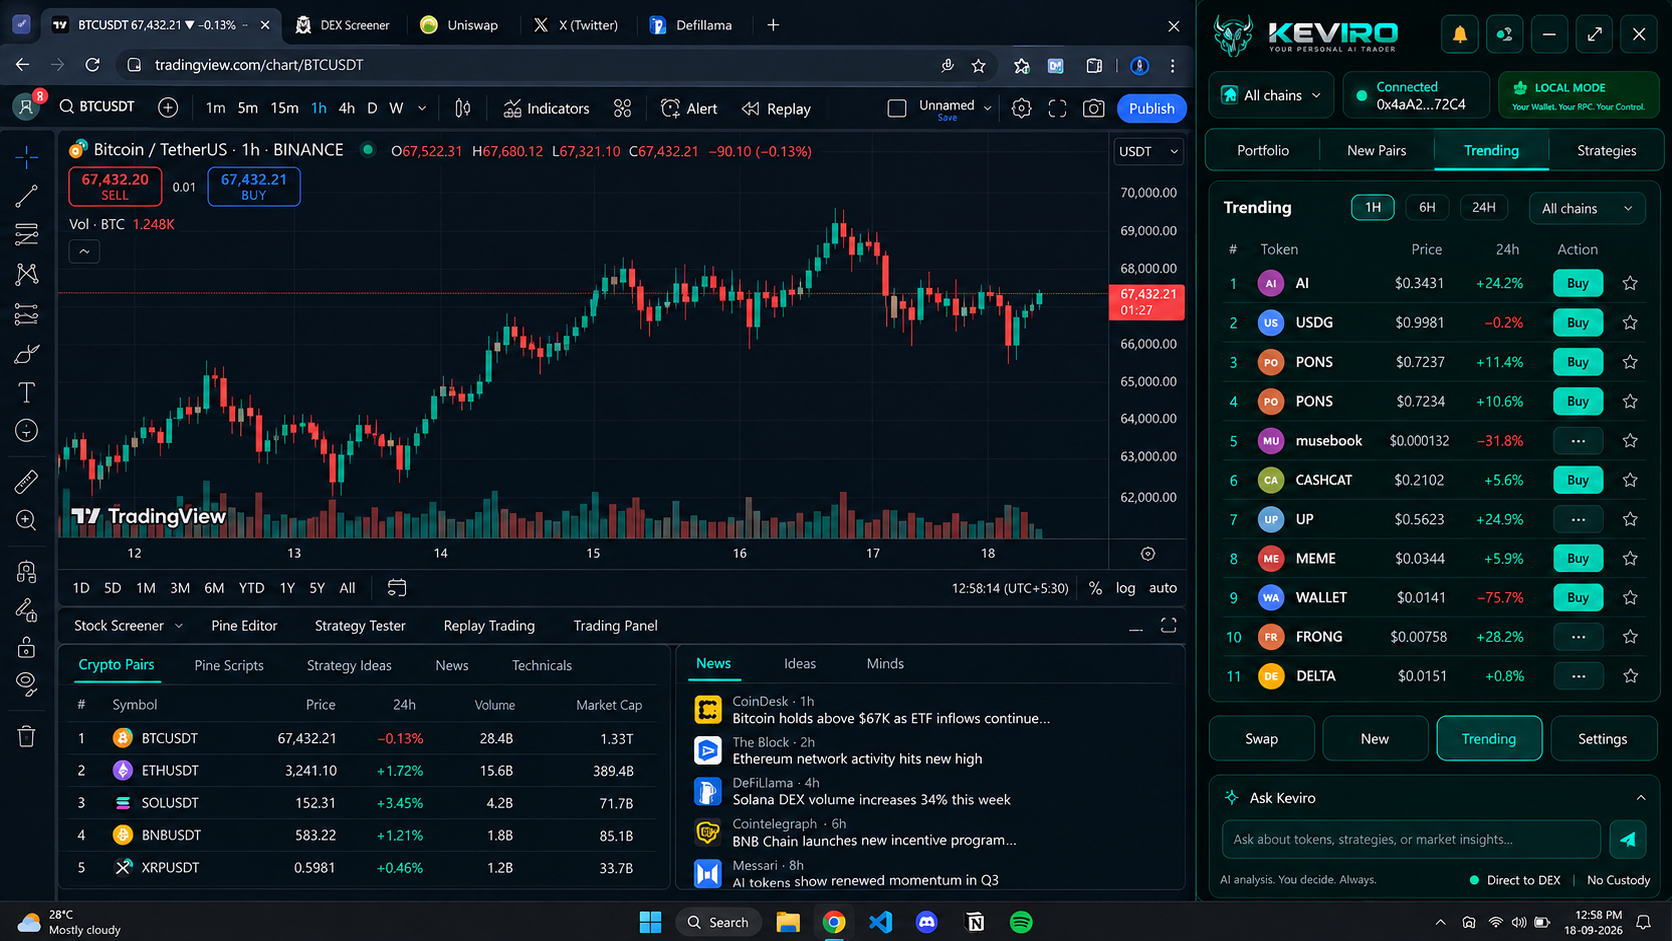Open the Swap button in Keviro
The height and width of the screenshot is (941, 1672).
pos(1261,739)
